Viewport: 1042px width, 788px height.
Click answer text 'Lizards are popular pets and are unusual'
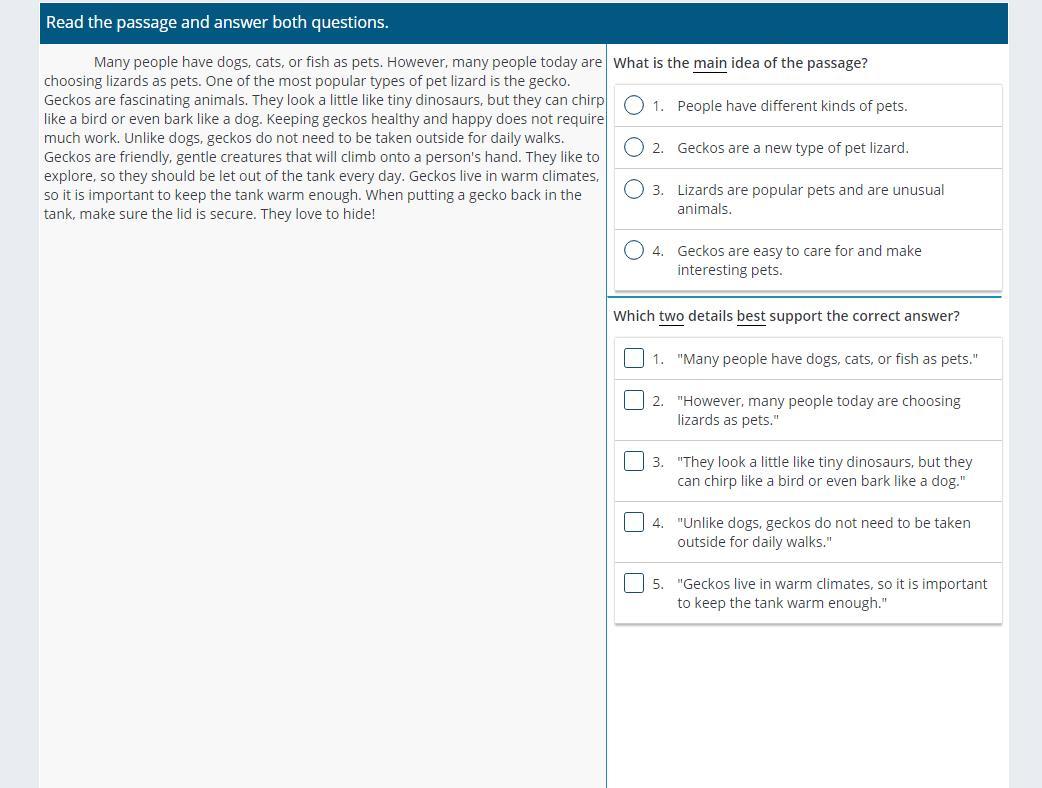pyautogui.click(x=811, y=190)
